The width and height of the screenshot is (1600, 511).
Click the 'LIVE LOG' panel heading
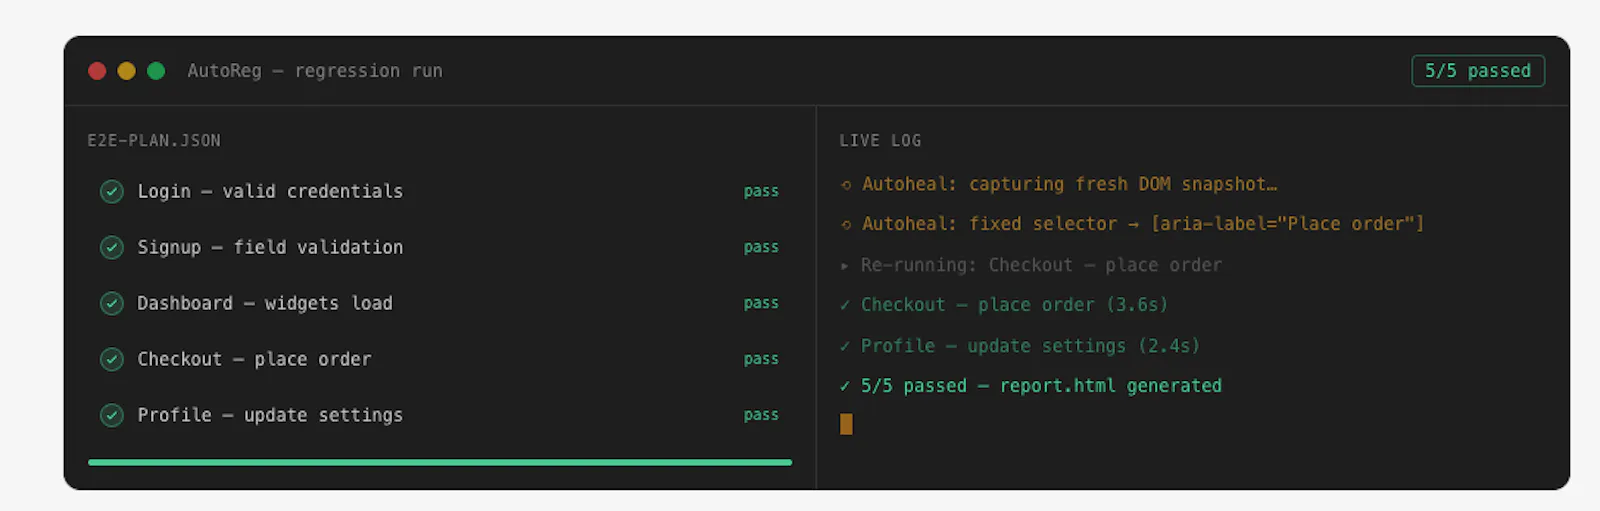point(880,141)
